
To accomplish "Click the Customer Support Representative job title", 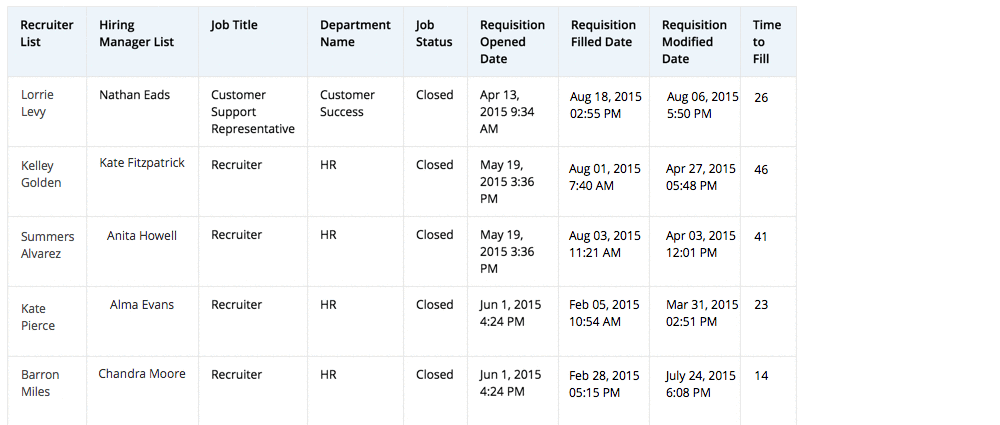I will [x=252, y=112].
